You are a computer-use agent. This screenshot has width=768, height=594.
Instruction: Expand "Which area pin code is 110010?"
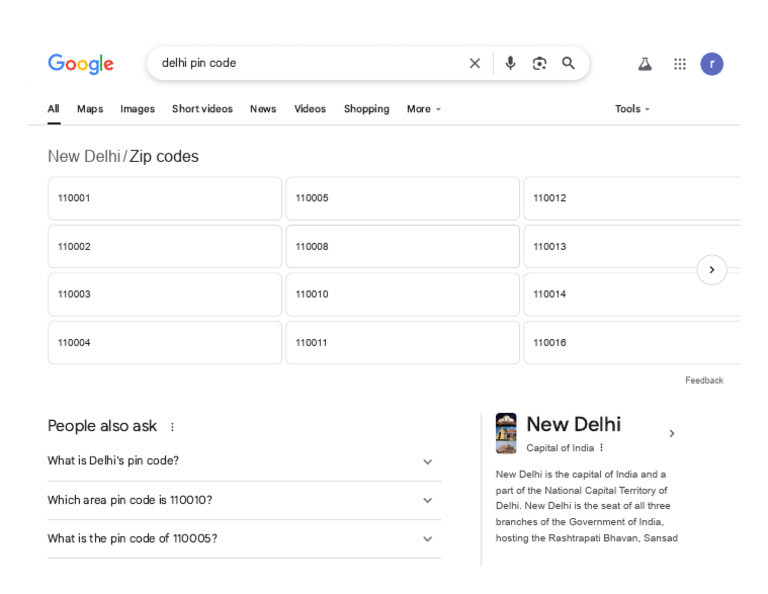[x=427, y=500]
